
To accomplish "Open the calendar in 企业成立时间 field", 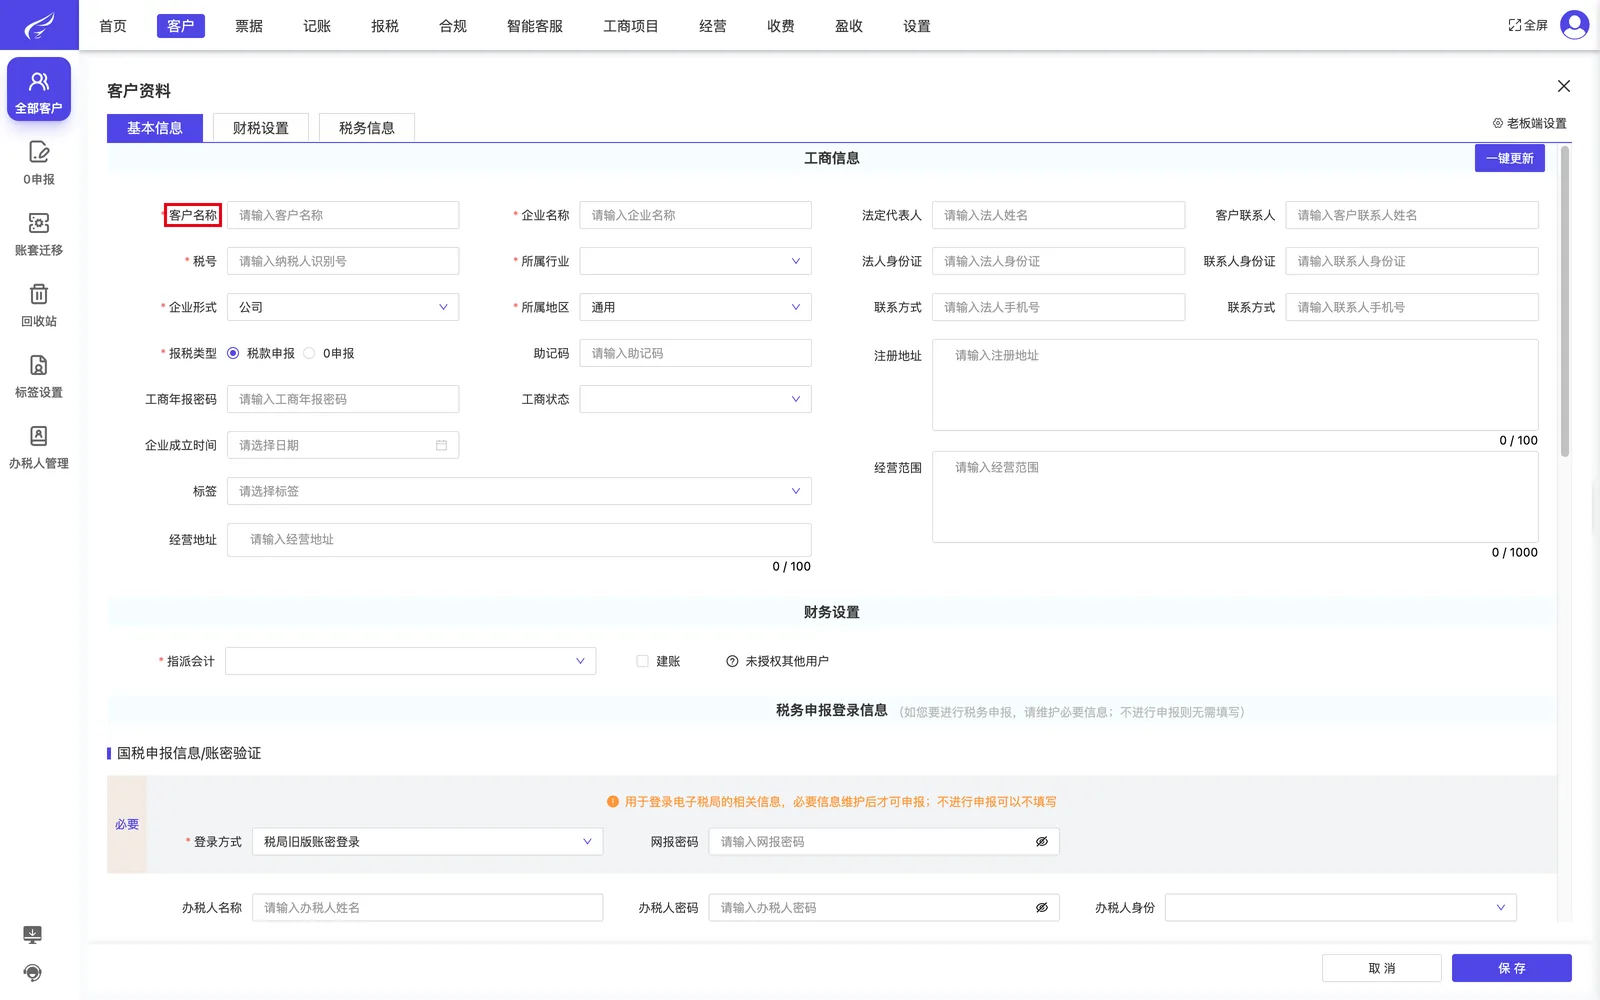I will [x=441, y=445].
